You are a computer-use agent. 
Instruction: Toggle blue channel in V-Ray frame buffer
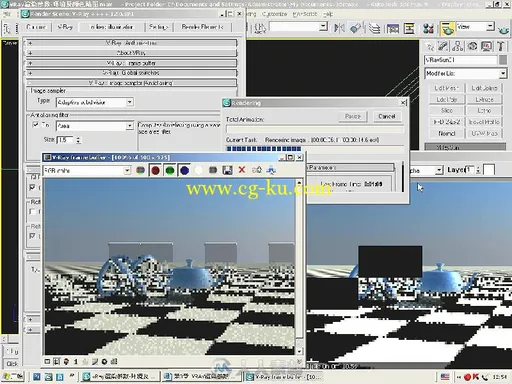pyautogui.click(x=184, y=170)
